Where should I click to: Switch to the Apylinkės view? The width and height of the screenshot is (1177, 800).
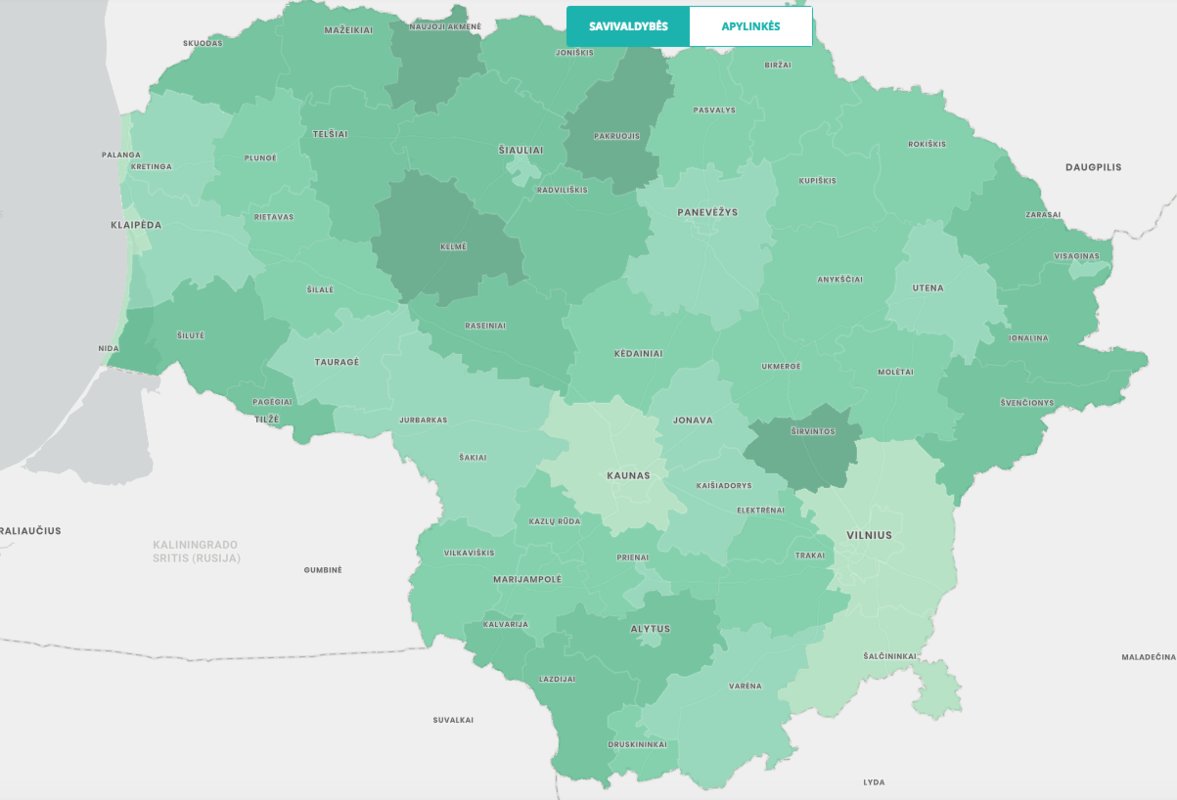point(750,26)
